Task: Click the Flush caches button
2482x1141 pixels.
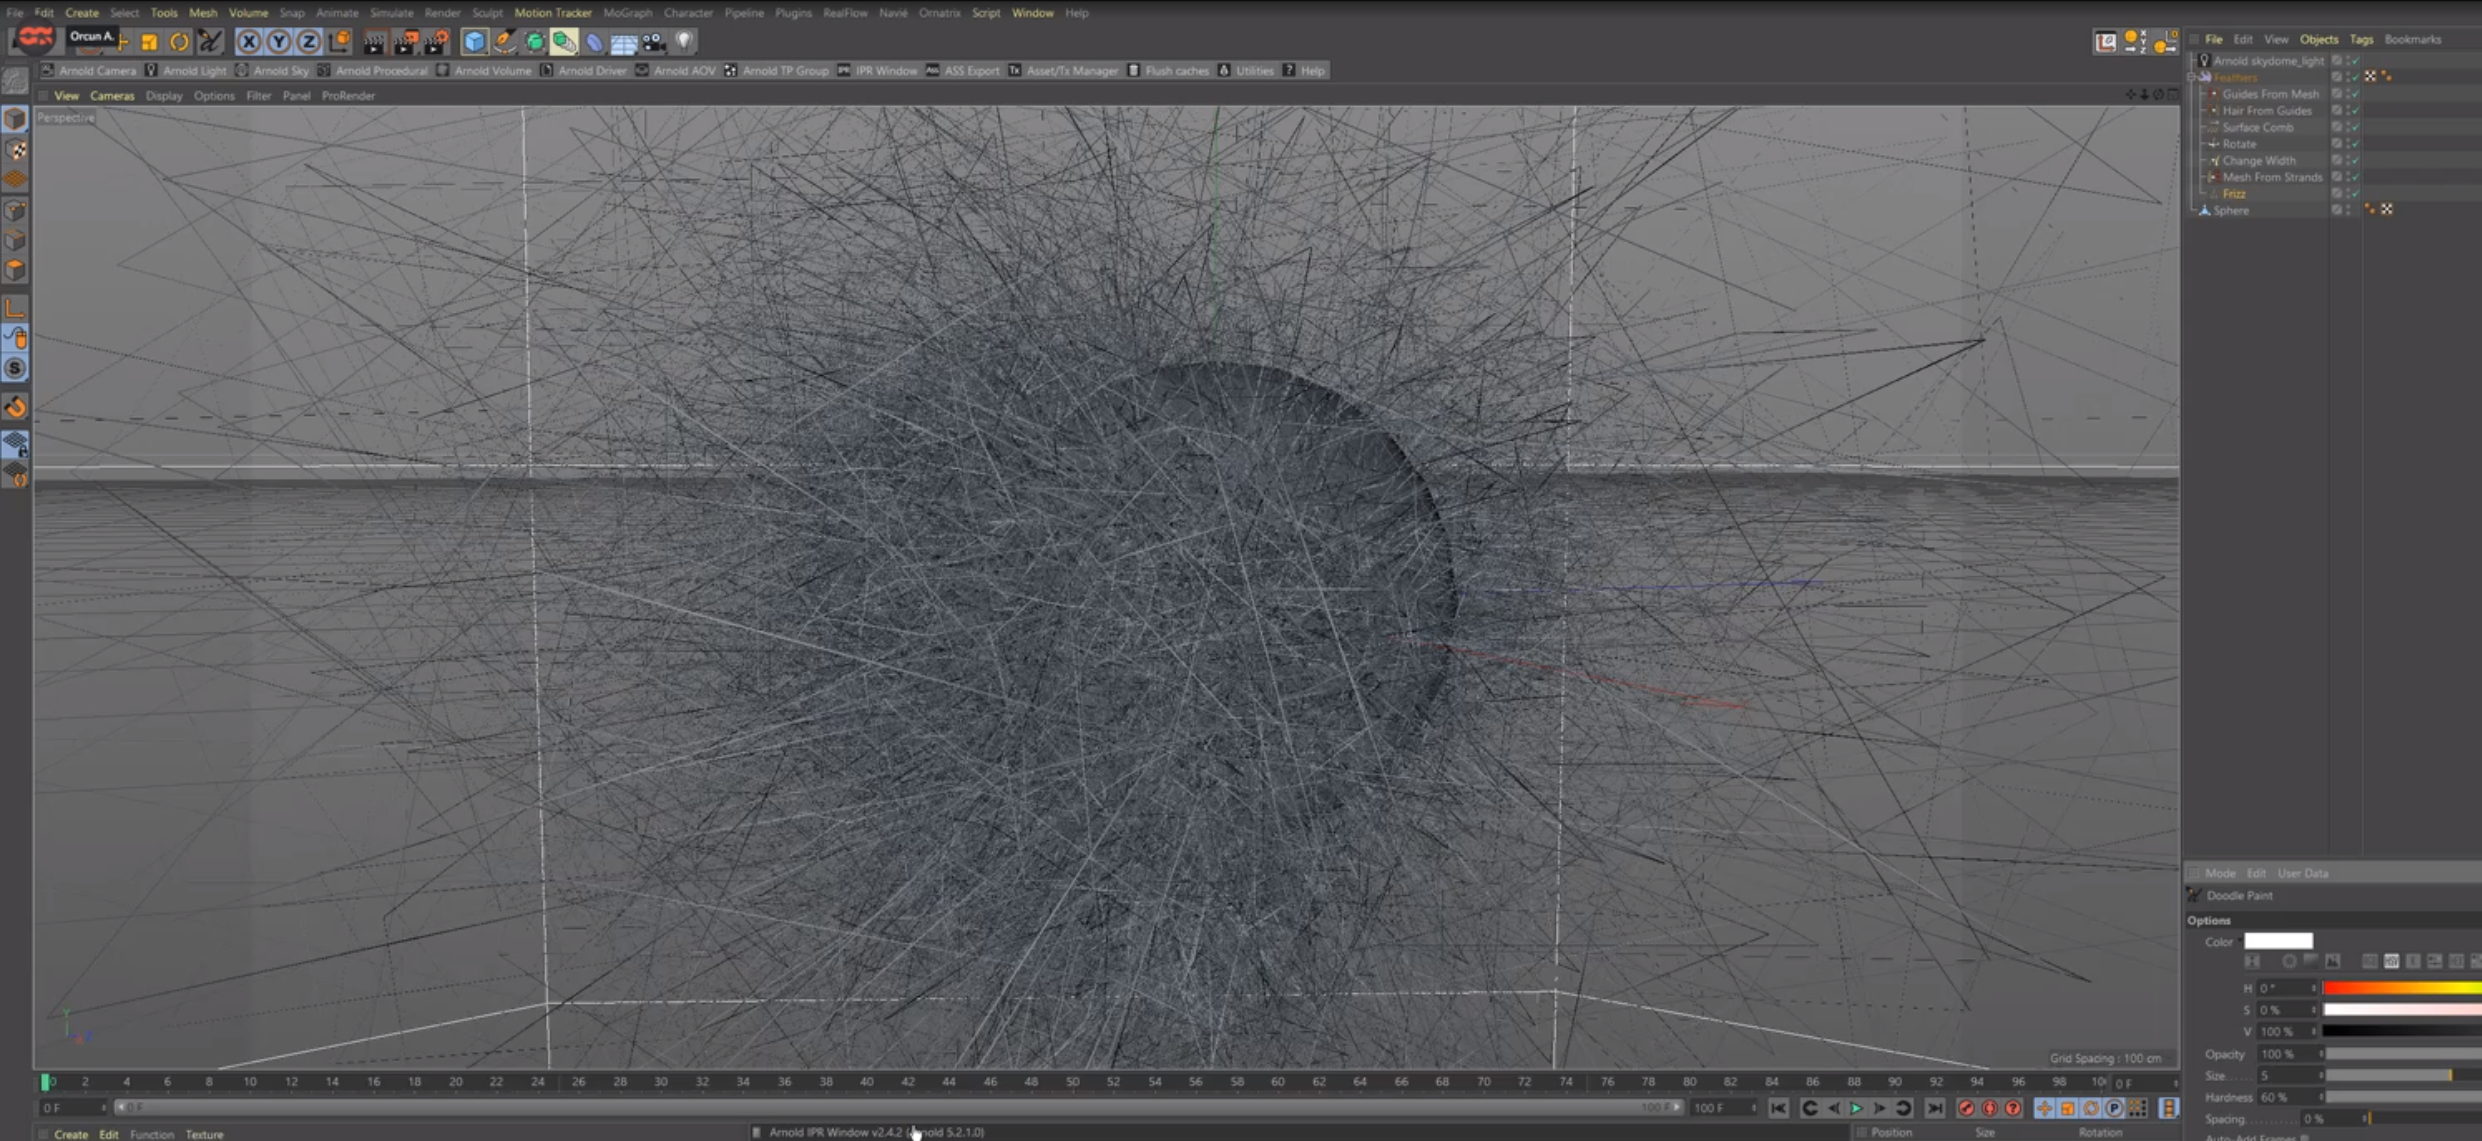Action: pos(1168,71)
